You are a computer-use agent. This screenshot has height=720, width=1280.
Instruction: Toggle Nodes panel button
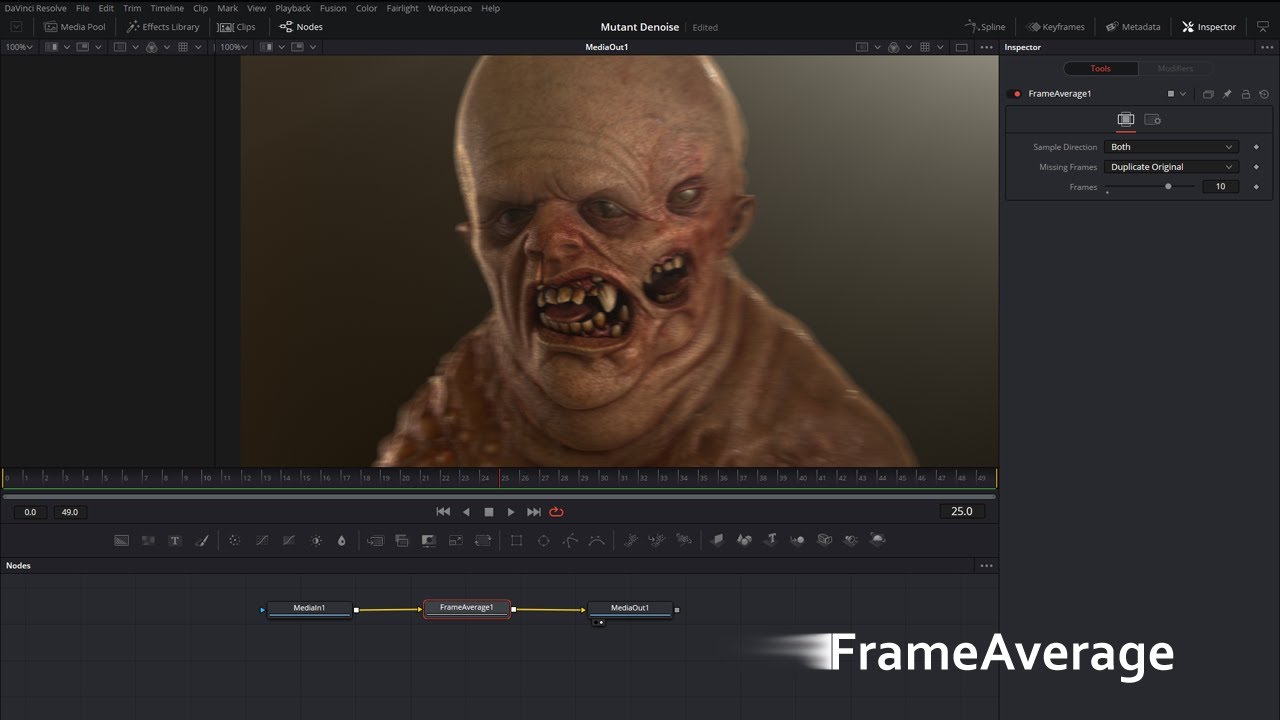(301, 27)
